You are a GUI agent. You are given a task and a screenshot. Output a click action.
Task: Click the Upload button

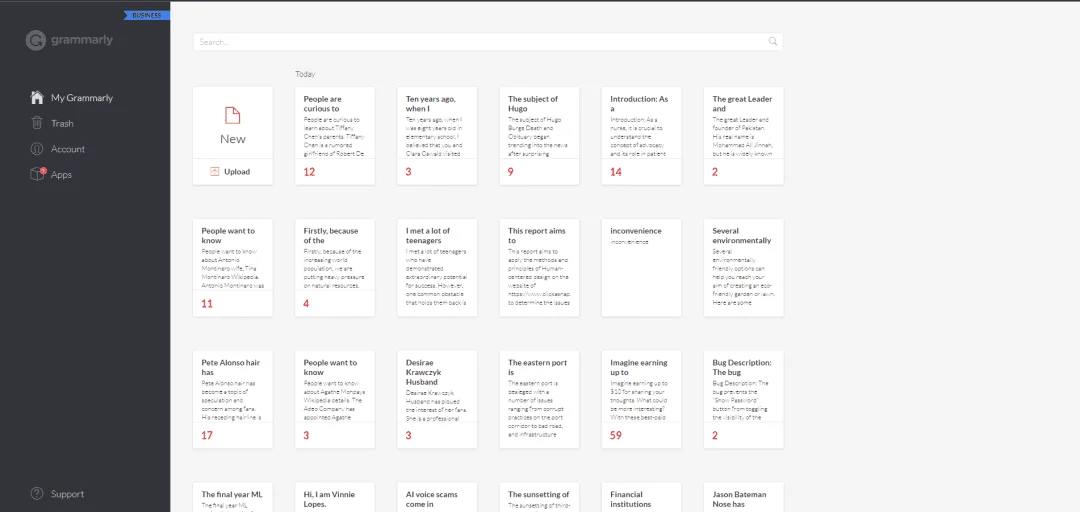233,172
